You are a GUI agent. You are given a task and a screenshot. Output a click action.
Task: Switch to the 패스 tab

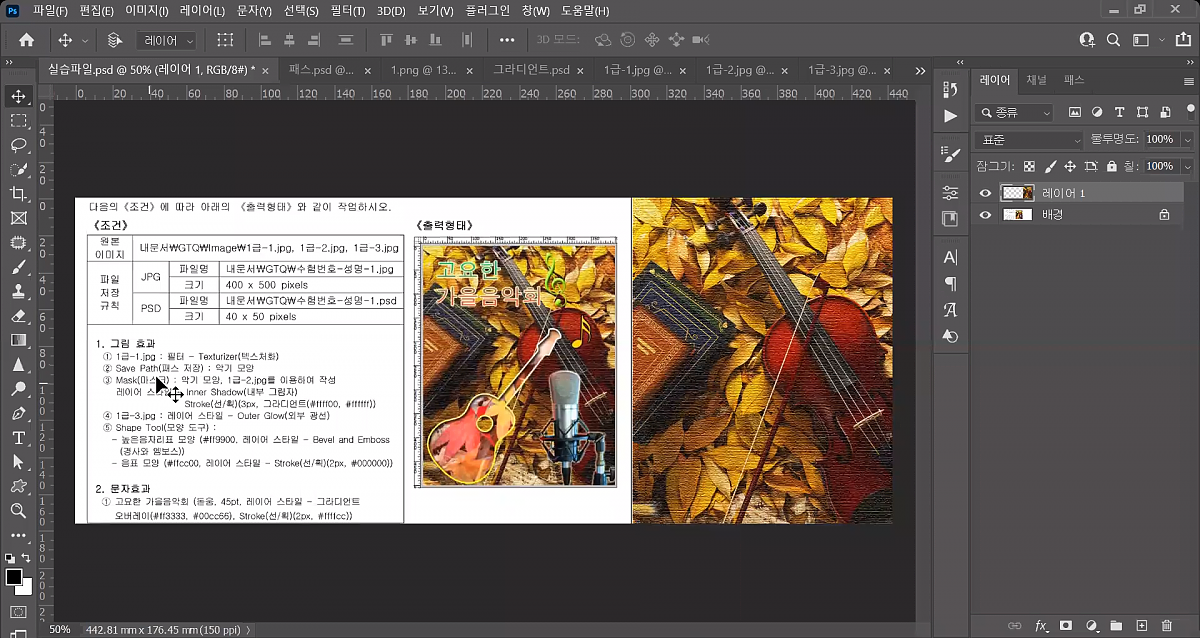1074,80
